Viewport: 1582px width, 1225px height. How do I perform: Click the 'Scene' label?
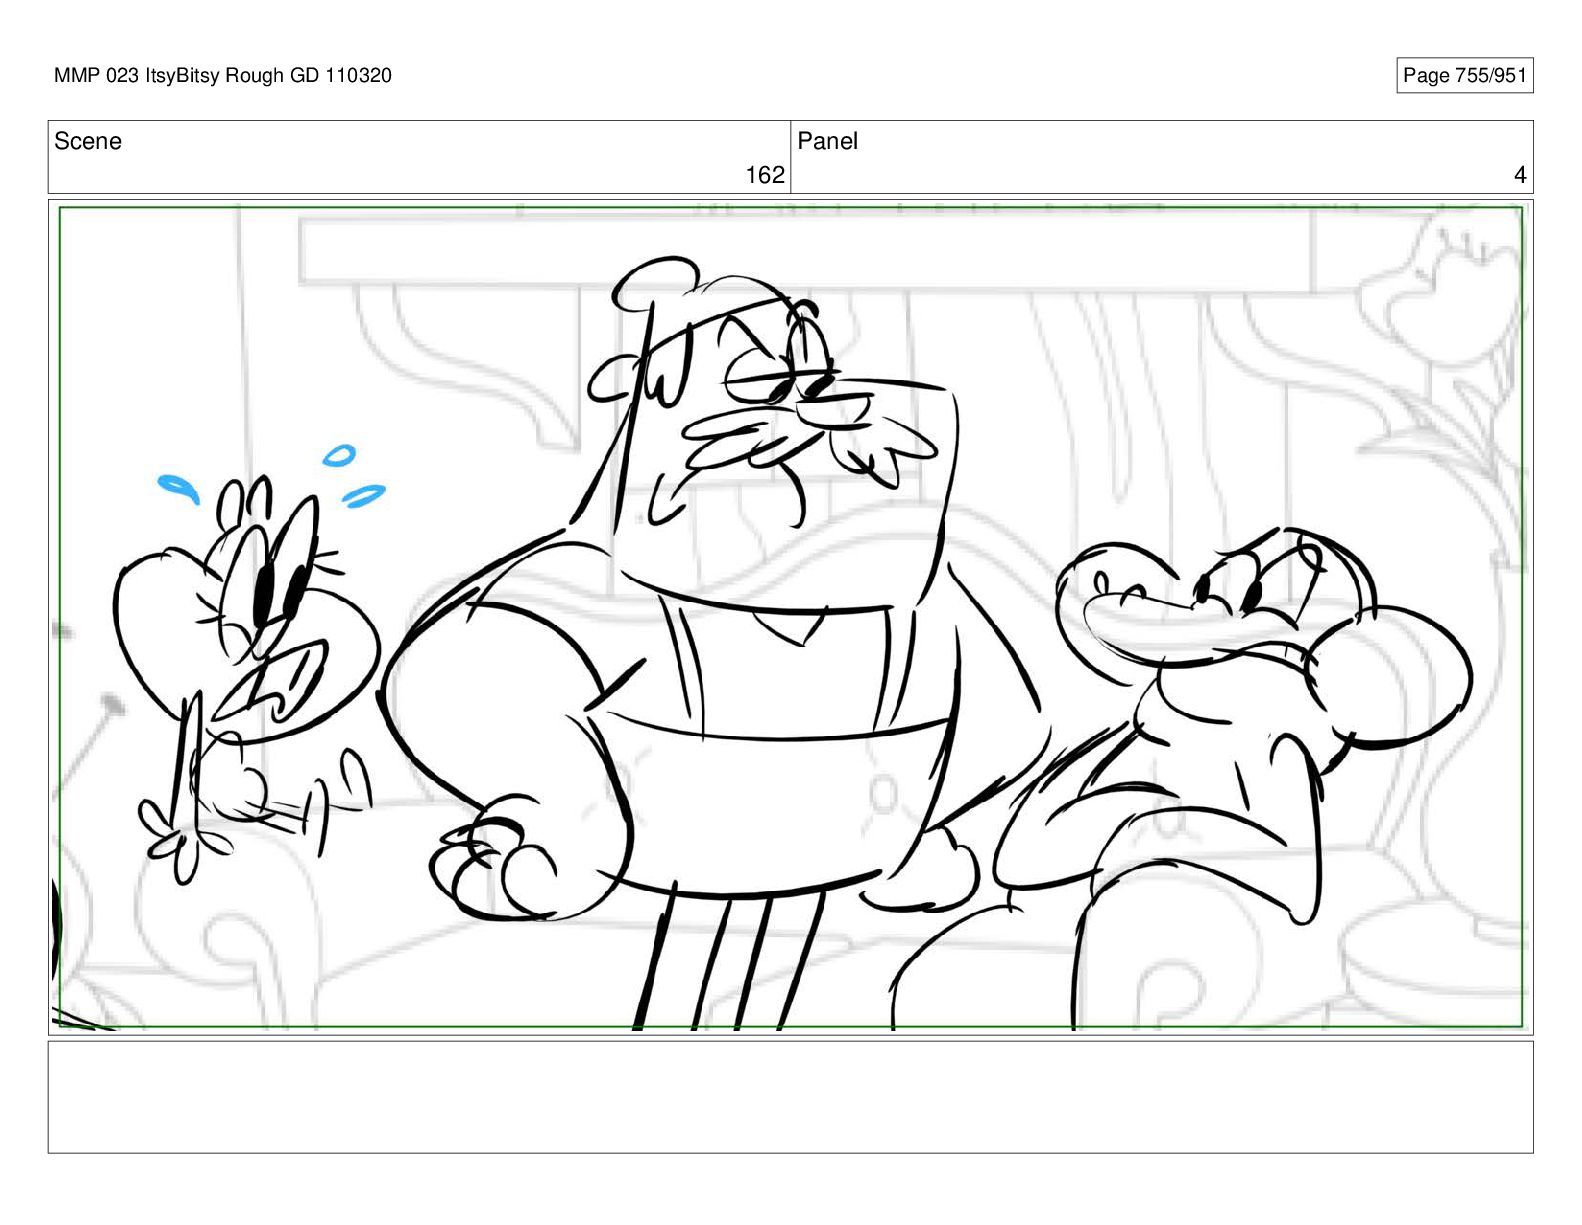[88, 141]
